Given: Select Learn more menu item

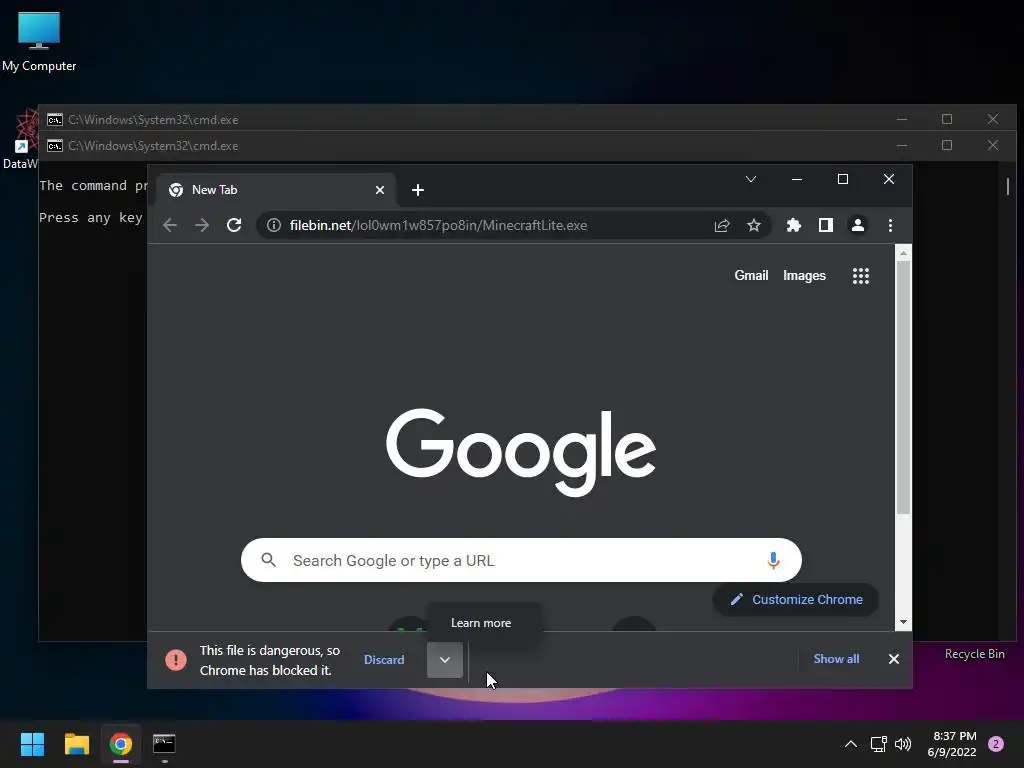Looking at the screenshot, I should pos(481,623).
